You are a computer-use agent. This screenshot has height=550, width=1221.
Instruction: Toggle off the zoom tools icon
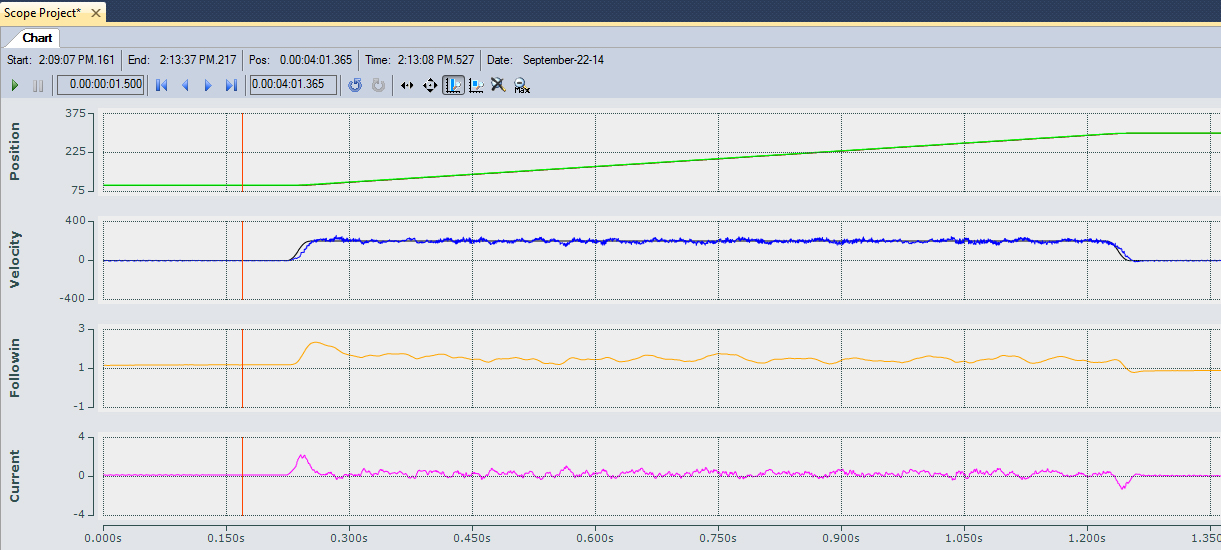(x=498, y=86)
